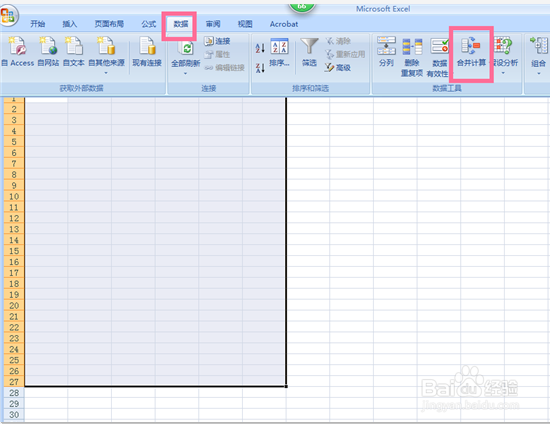Expand the 组合 group dropdown arrow
Screen dimensions: 550x424
point(539,73)
